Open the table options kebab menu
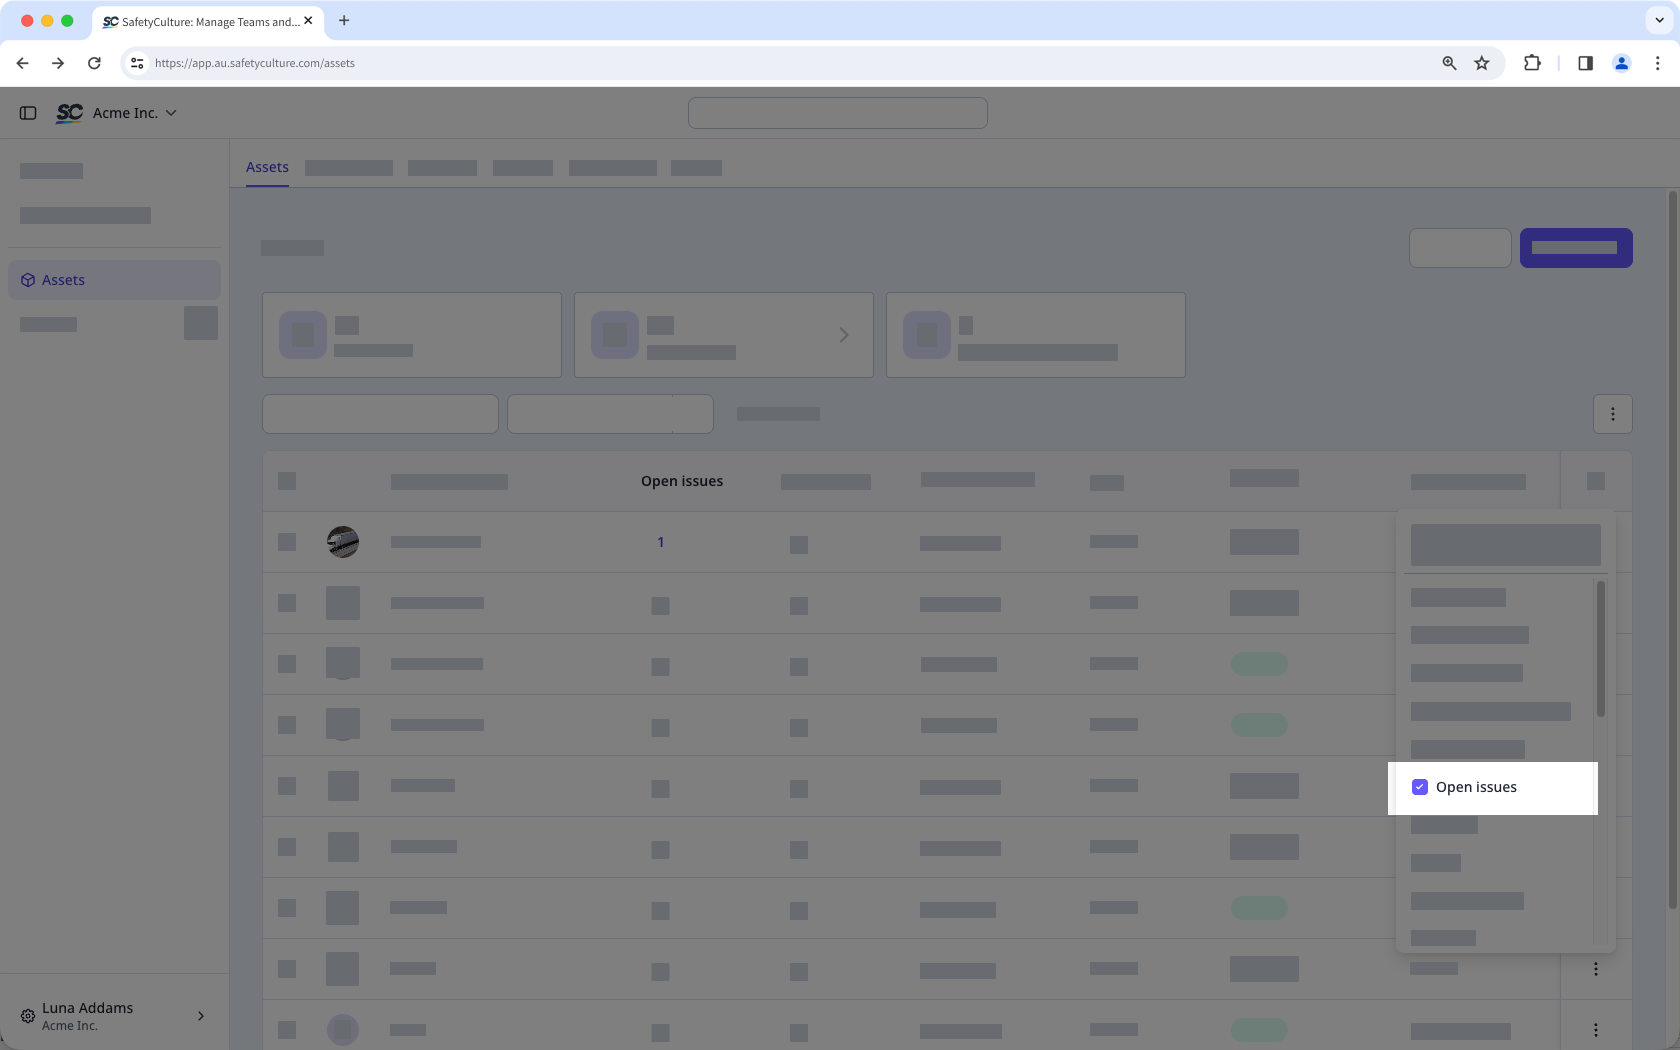This screenshot has height=1050, width=1680. [x=1612, y=414]
